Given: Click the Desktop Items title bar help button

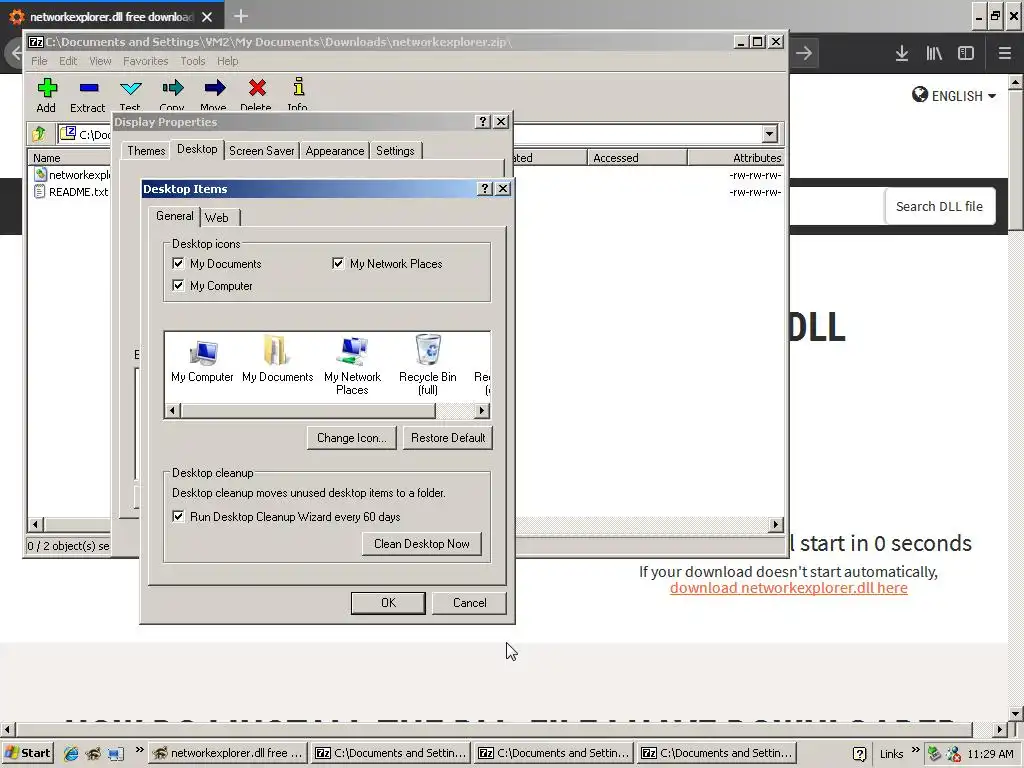Looking at the screenshot, I should click(485, 189).
